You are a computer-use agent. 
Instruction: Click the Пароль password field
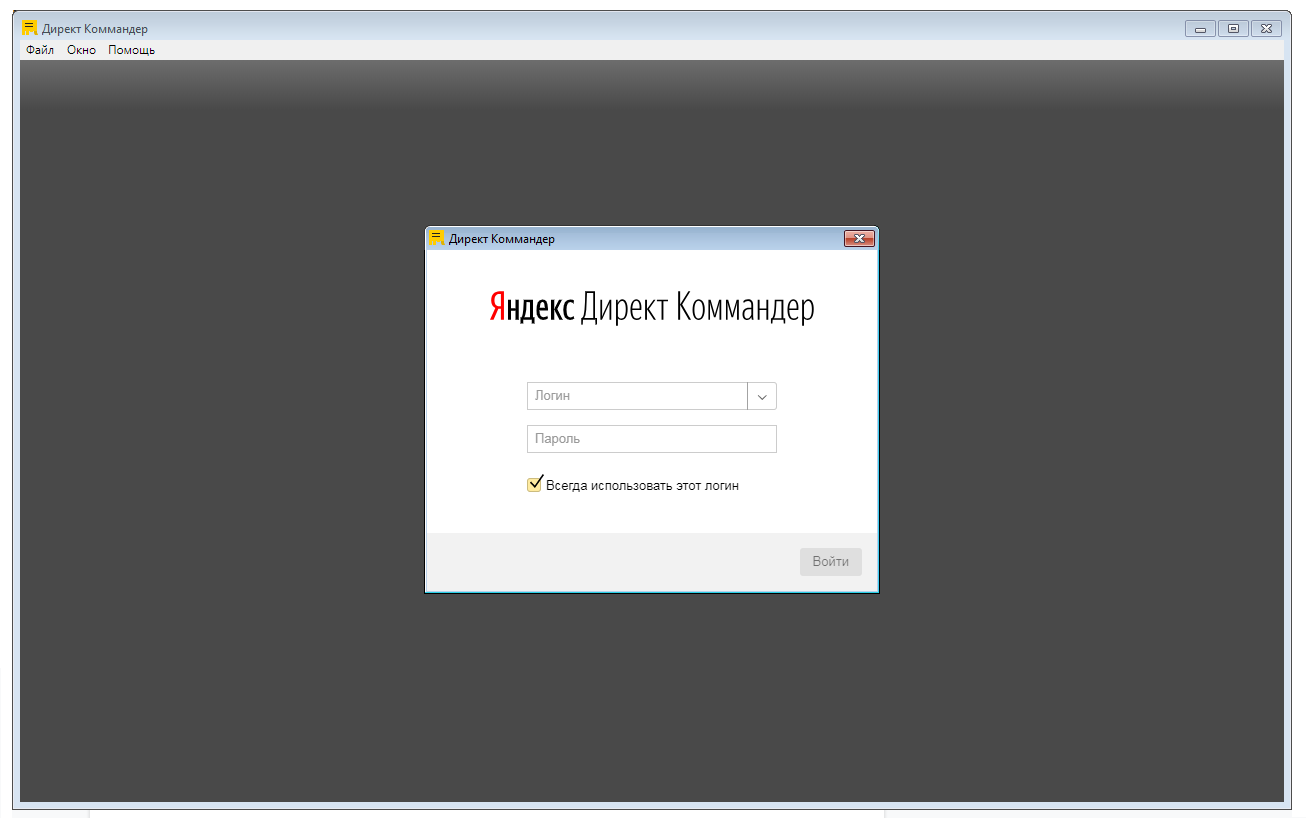(652, 439)
